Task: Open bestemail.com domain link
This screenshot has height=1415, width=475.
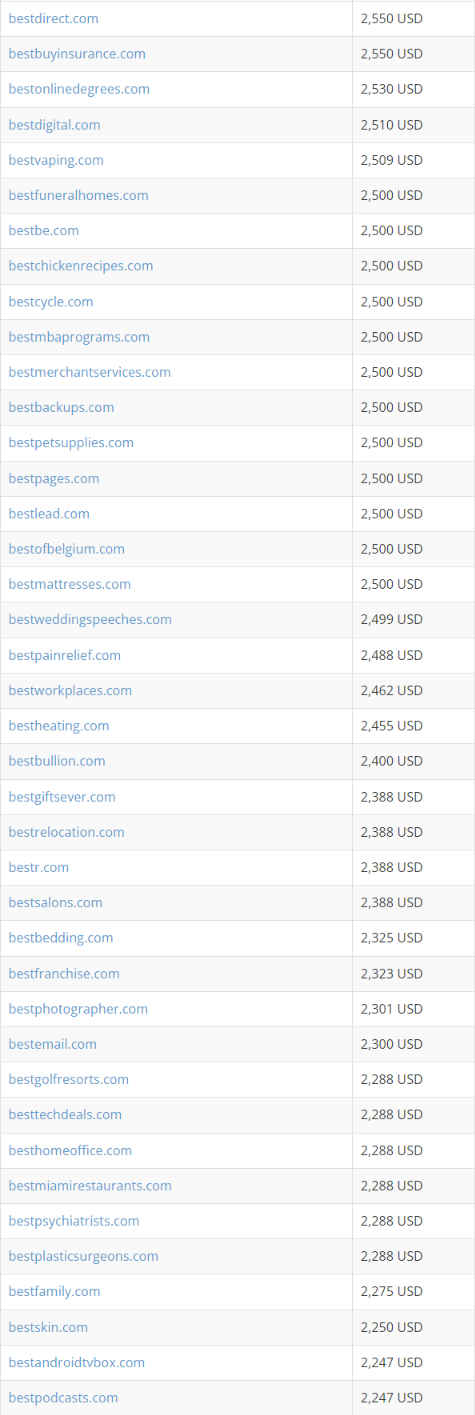Action: pyautogui.click(x=52, y=1044)
